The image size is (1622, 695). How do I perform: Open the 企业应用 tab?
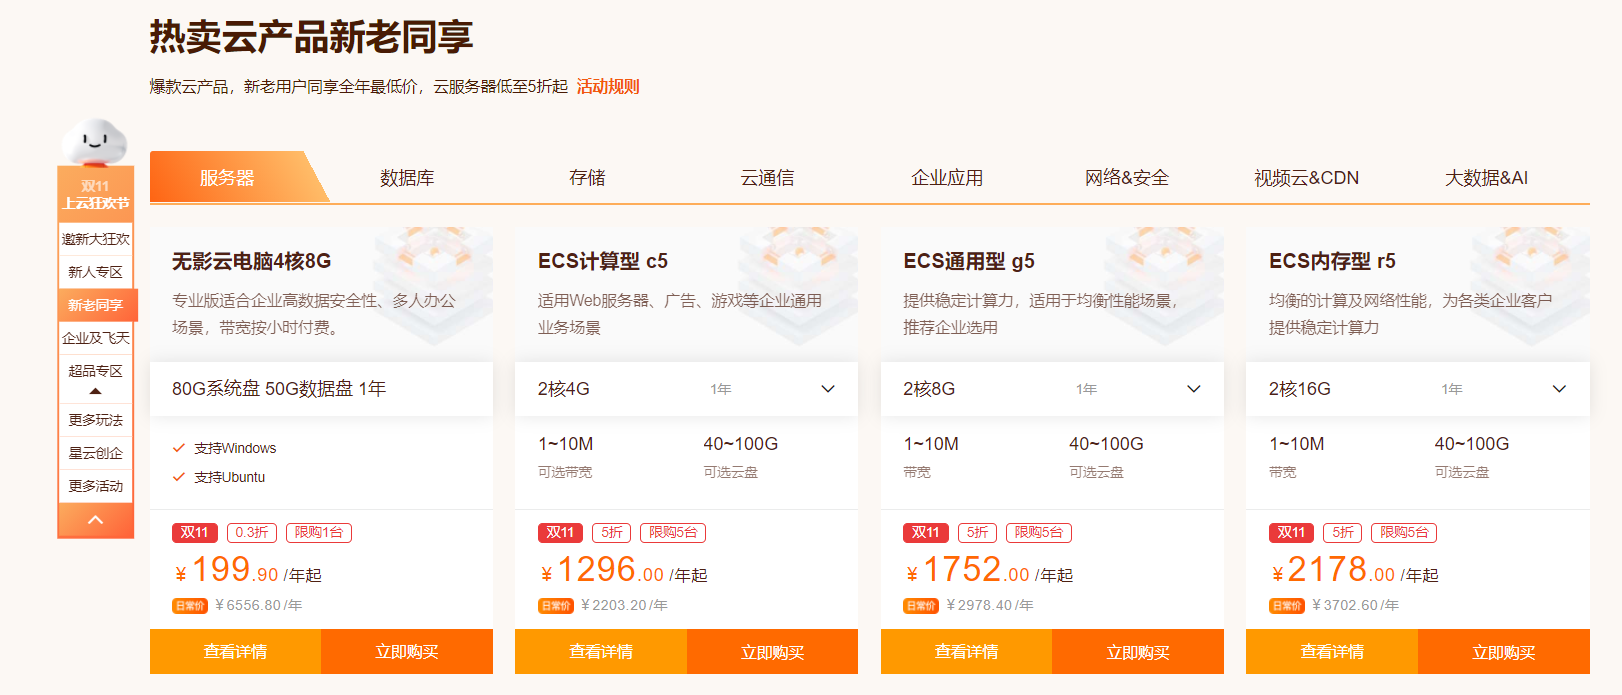[947, 178]
